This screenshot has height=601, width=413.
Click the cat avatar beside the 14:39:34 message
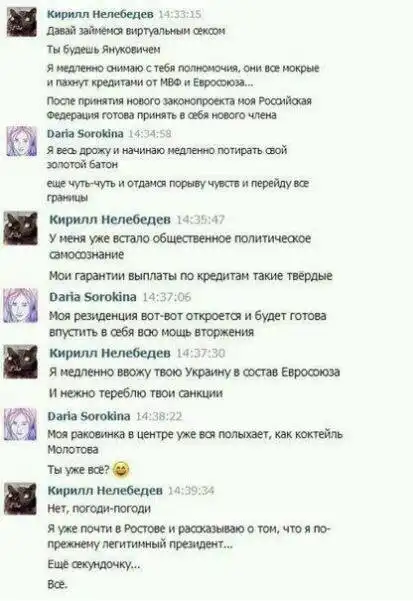pos(21,499)
